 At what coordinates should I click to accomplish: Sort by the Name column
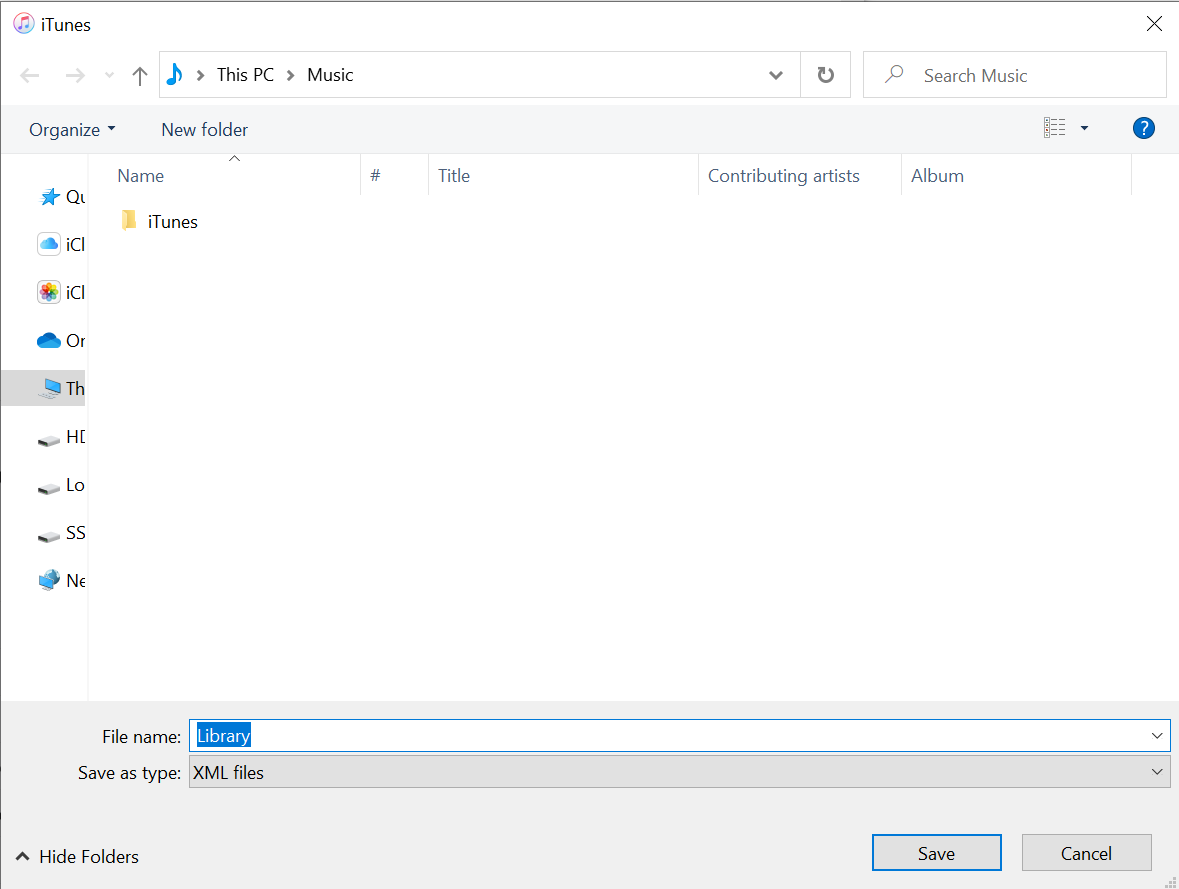[141, 175]
